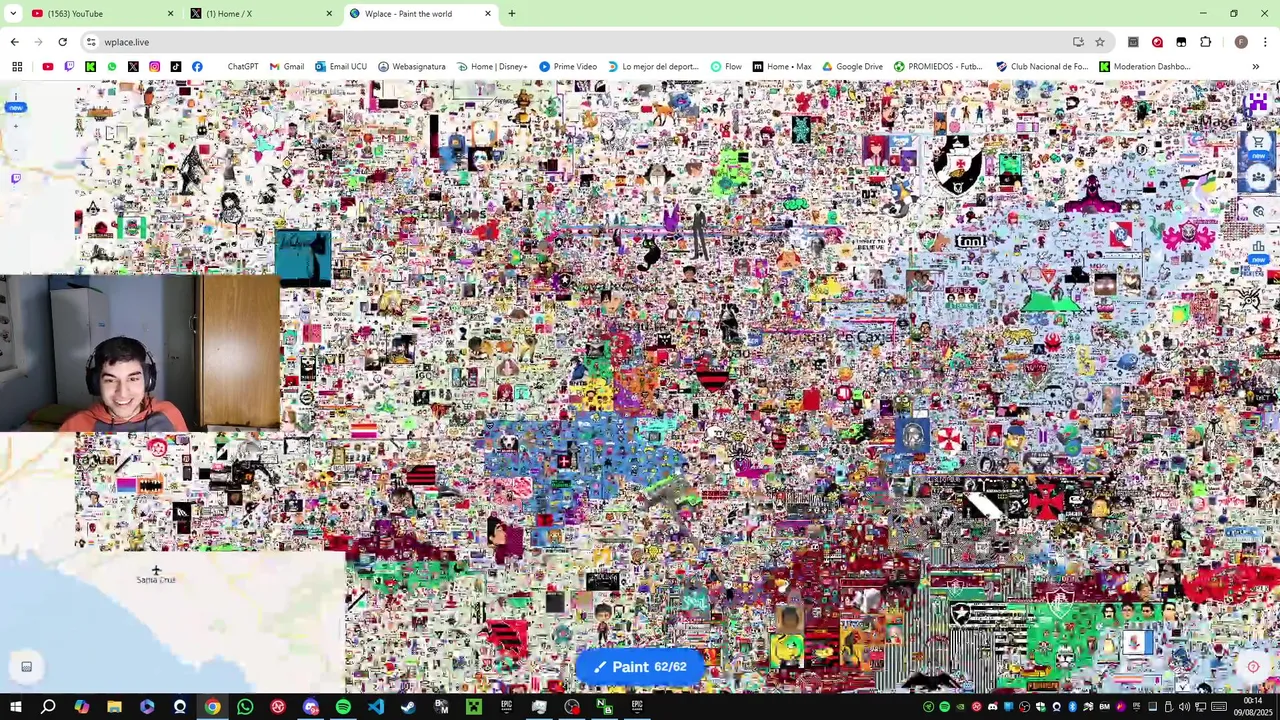
Task: Open the Chrome extensions puzzle icon
Action: (1205, 42)
